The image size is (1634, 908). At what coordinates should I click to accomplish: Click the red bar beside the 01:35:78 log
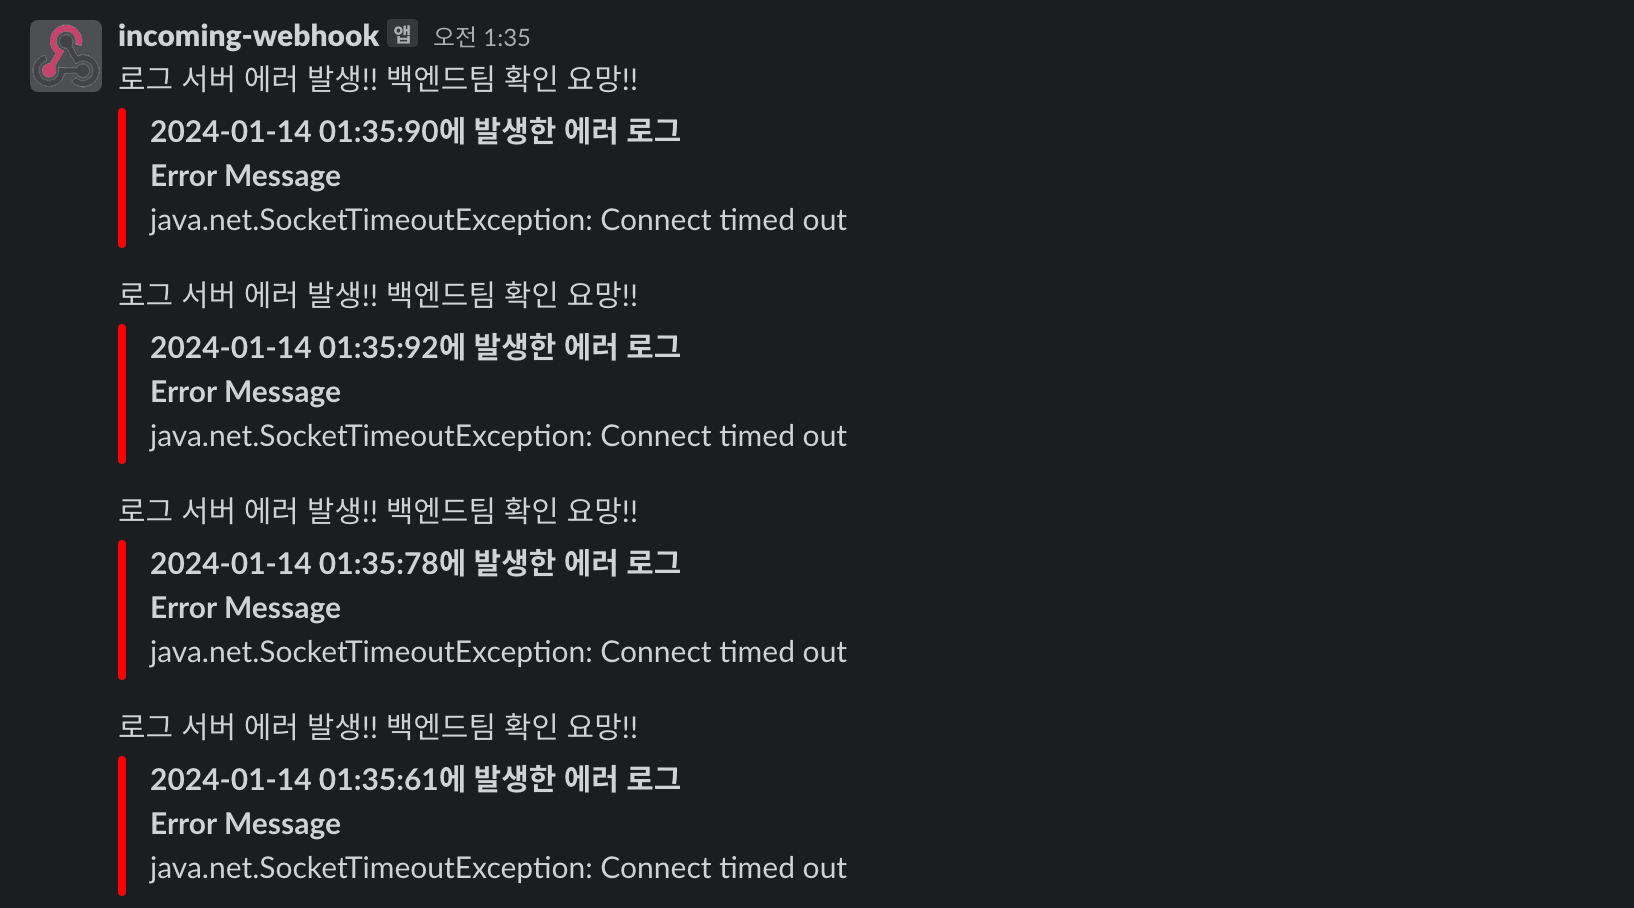[122, 609]
